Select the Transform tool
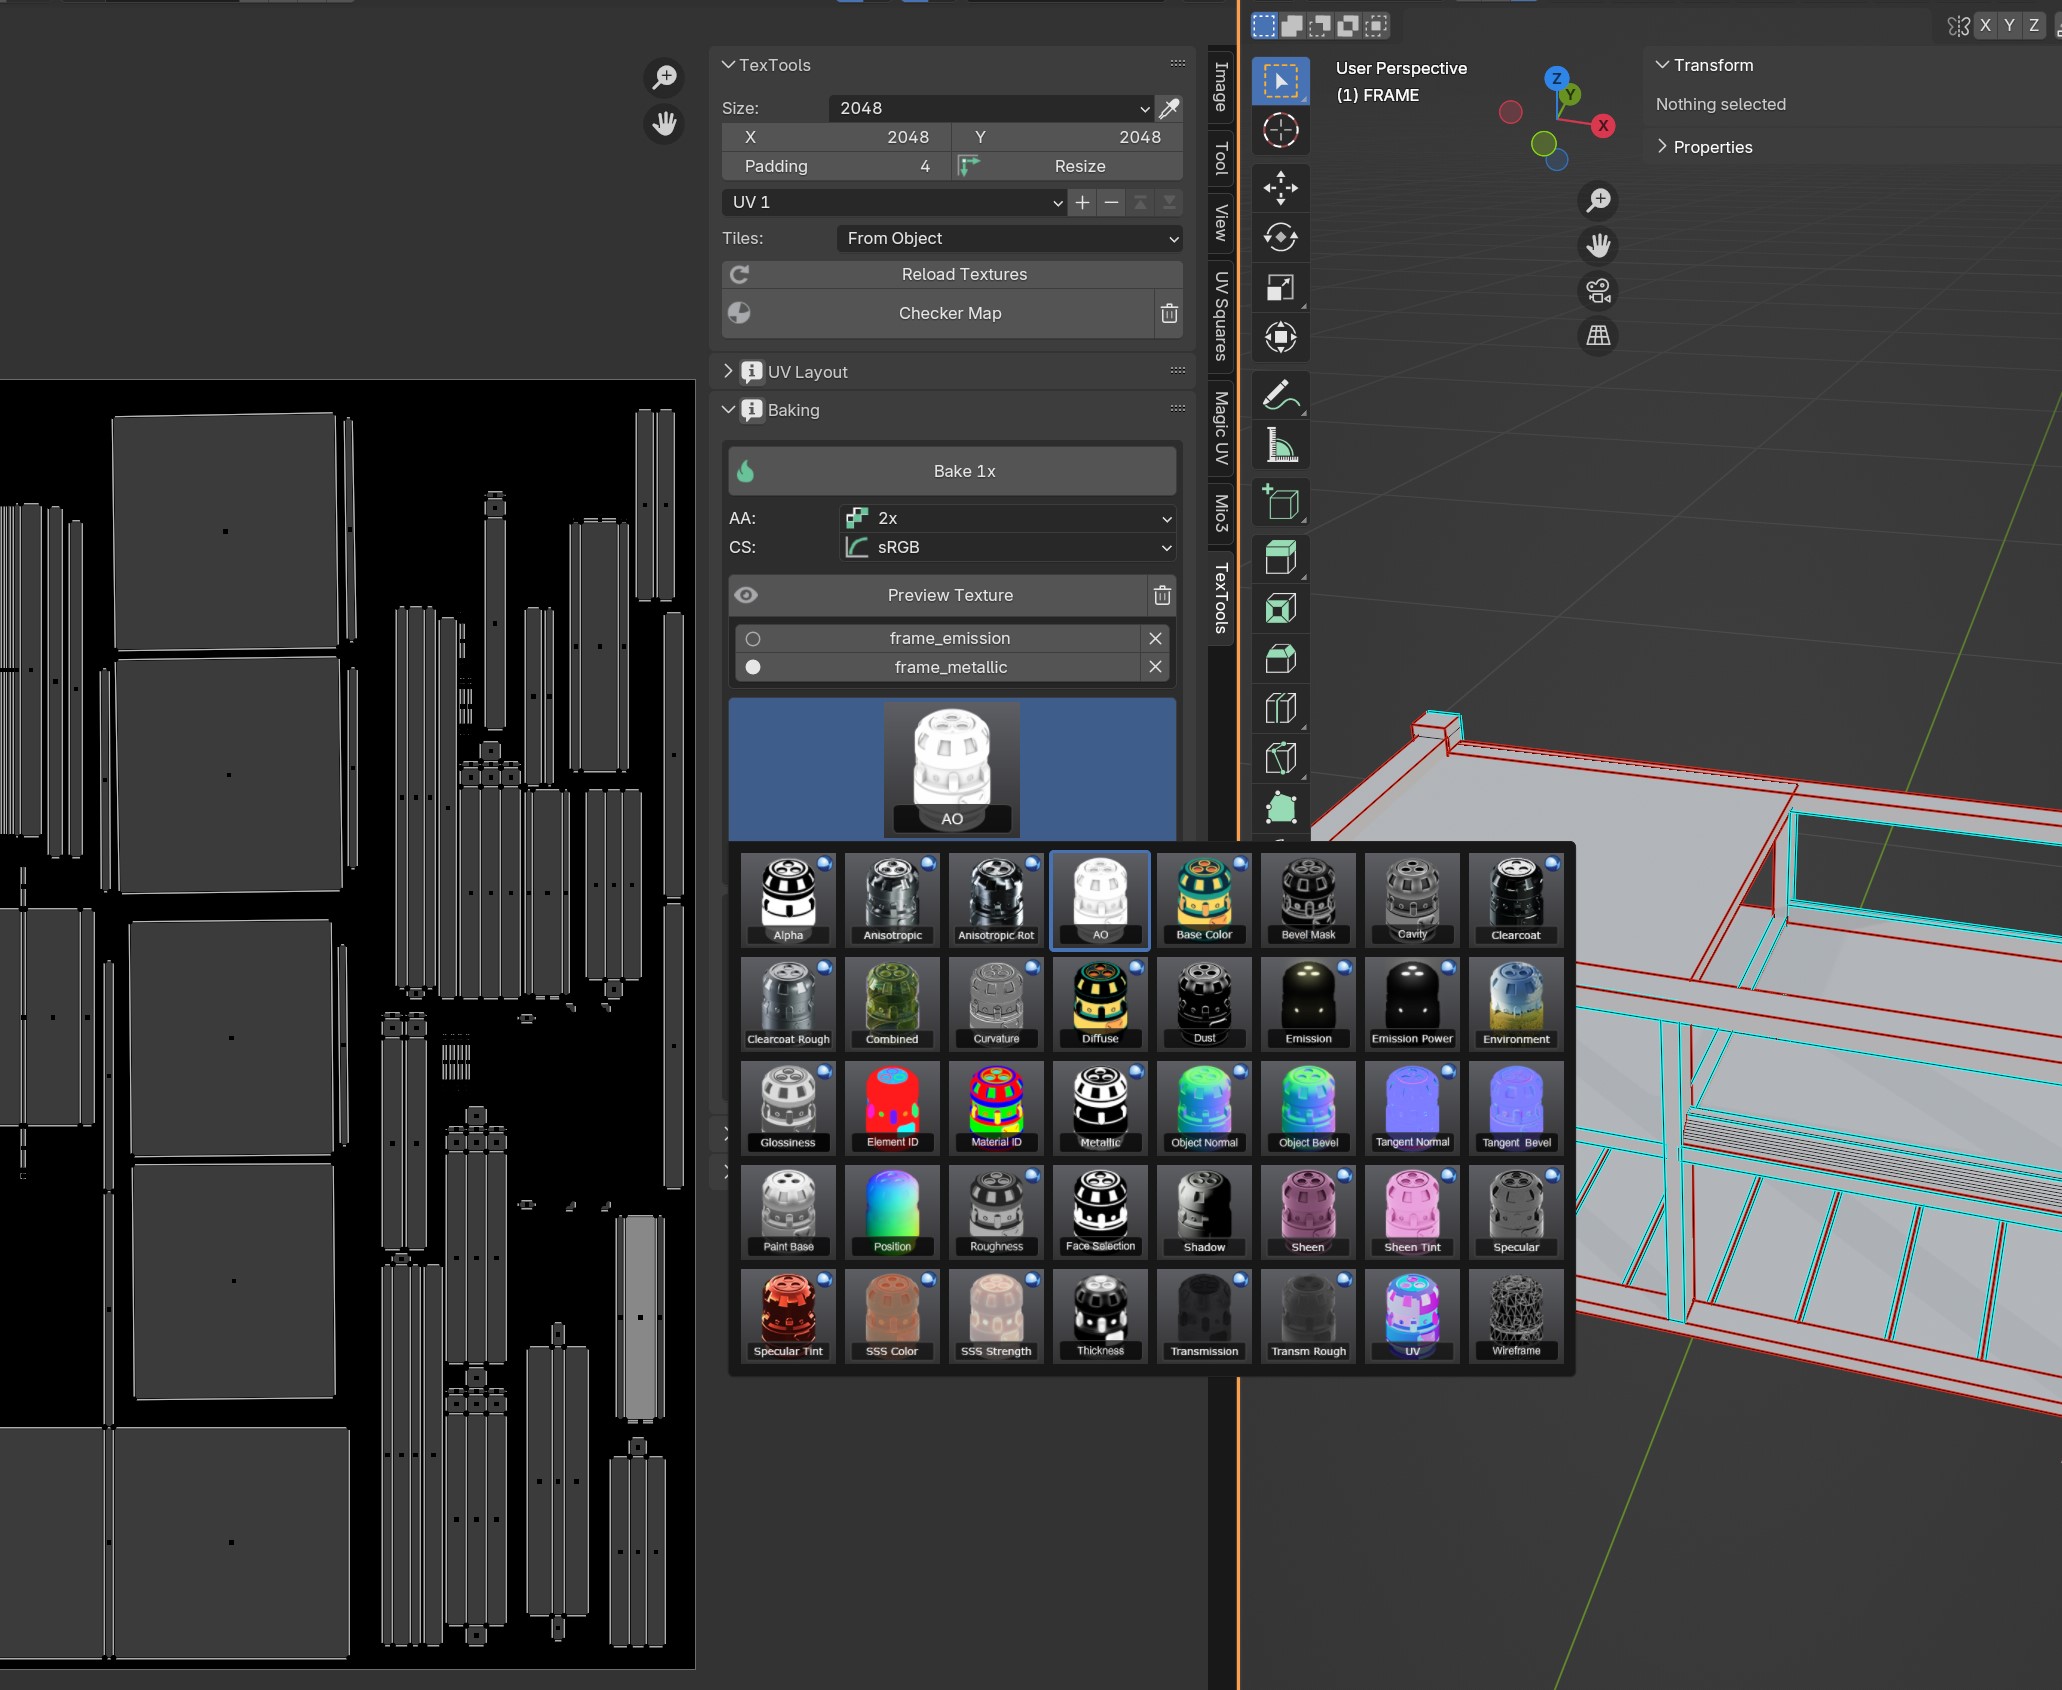 pyautogui.click(x=1281, y=337)
